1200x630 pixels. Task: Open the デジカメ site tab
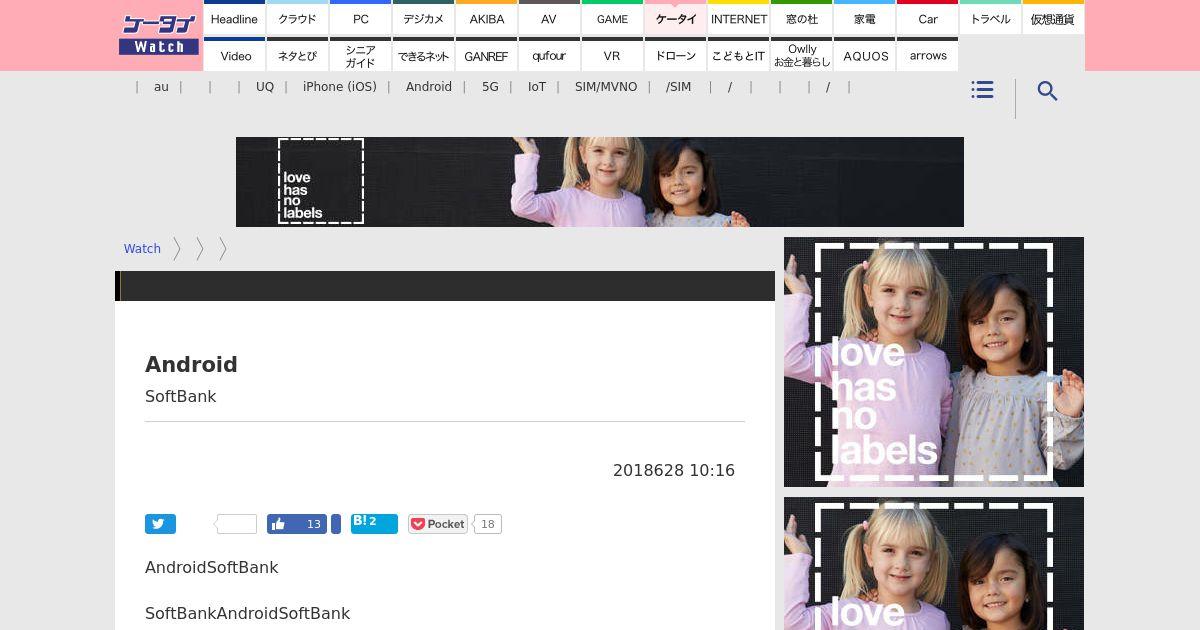(x=423, y=18)
